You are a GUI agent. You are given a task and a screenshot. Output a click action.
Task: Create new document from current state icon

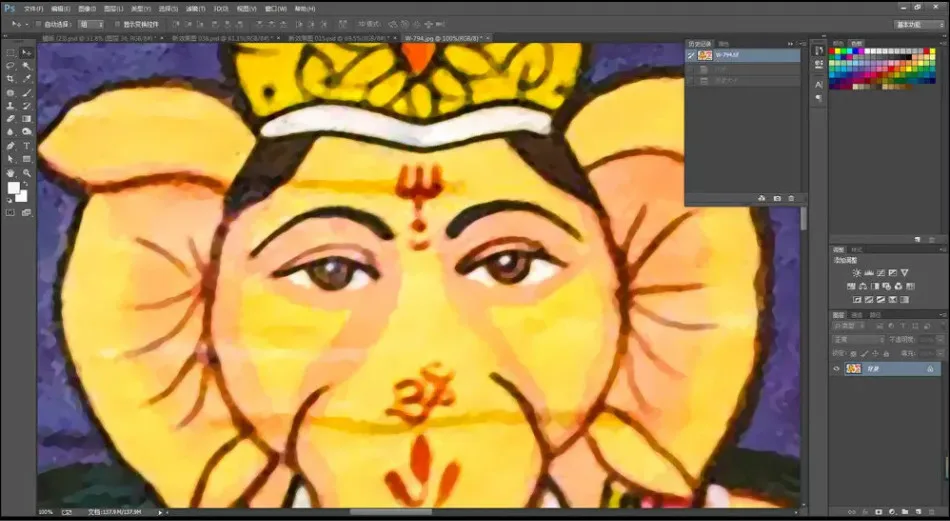(762, 199)
